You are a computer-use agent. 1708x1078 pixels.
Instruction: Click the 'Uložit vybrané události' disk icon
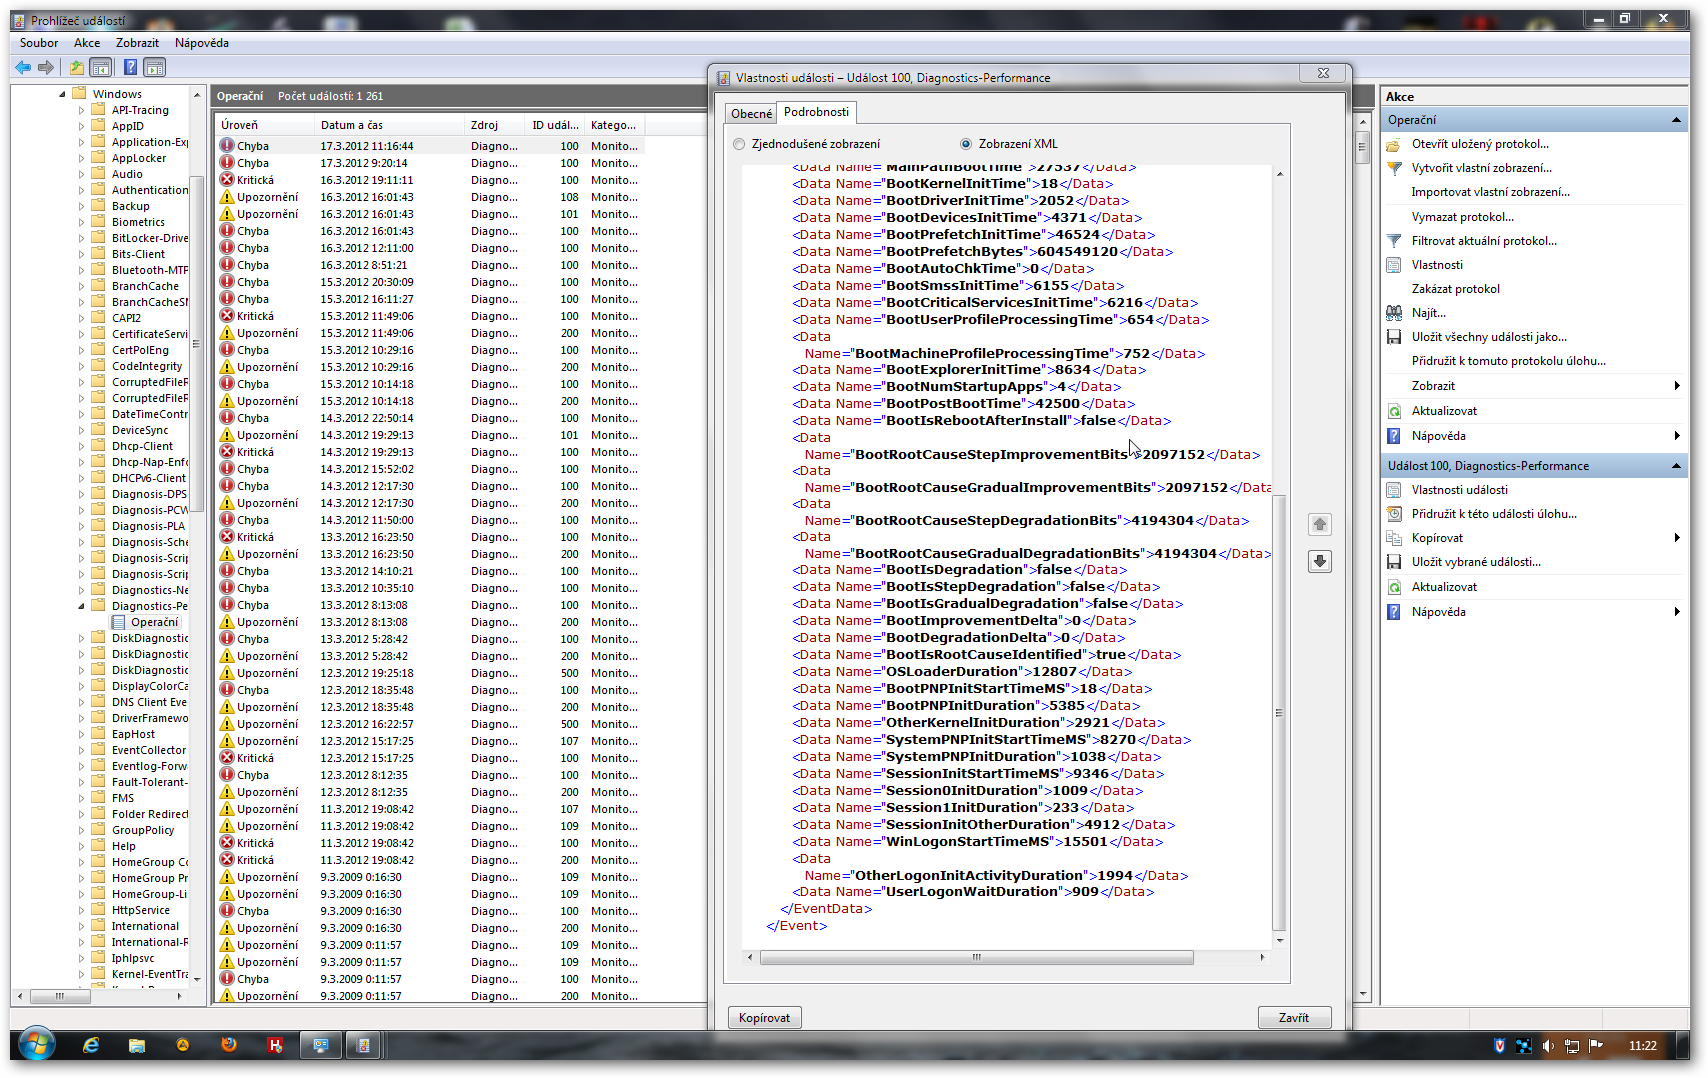(1394, 562)
